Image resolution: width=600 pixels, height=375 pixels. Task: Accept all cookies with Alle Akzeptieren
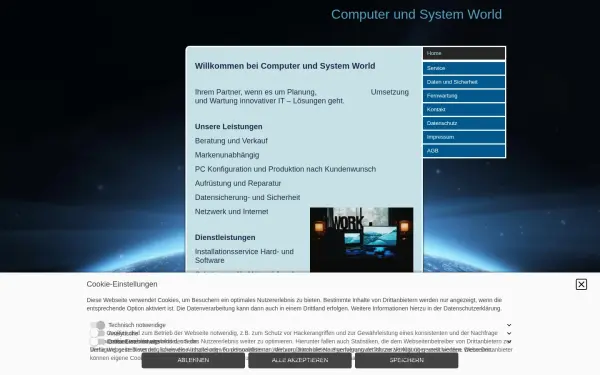300,360
